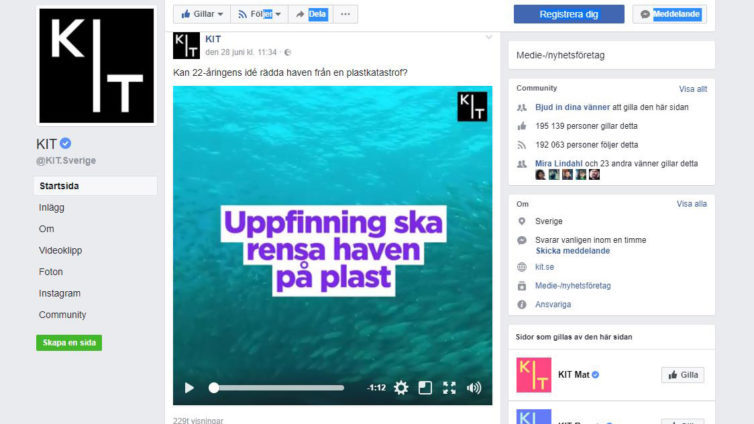Click the messenger icon beside Svarar vanligen

tap(522, 240)
